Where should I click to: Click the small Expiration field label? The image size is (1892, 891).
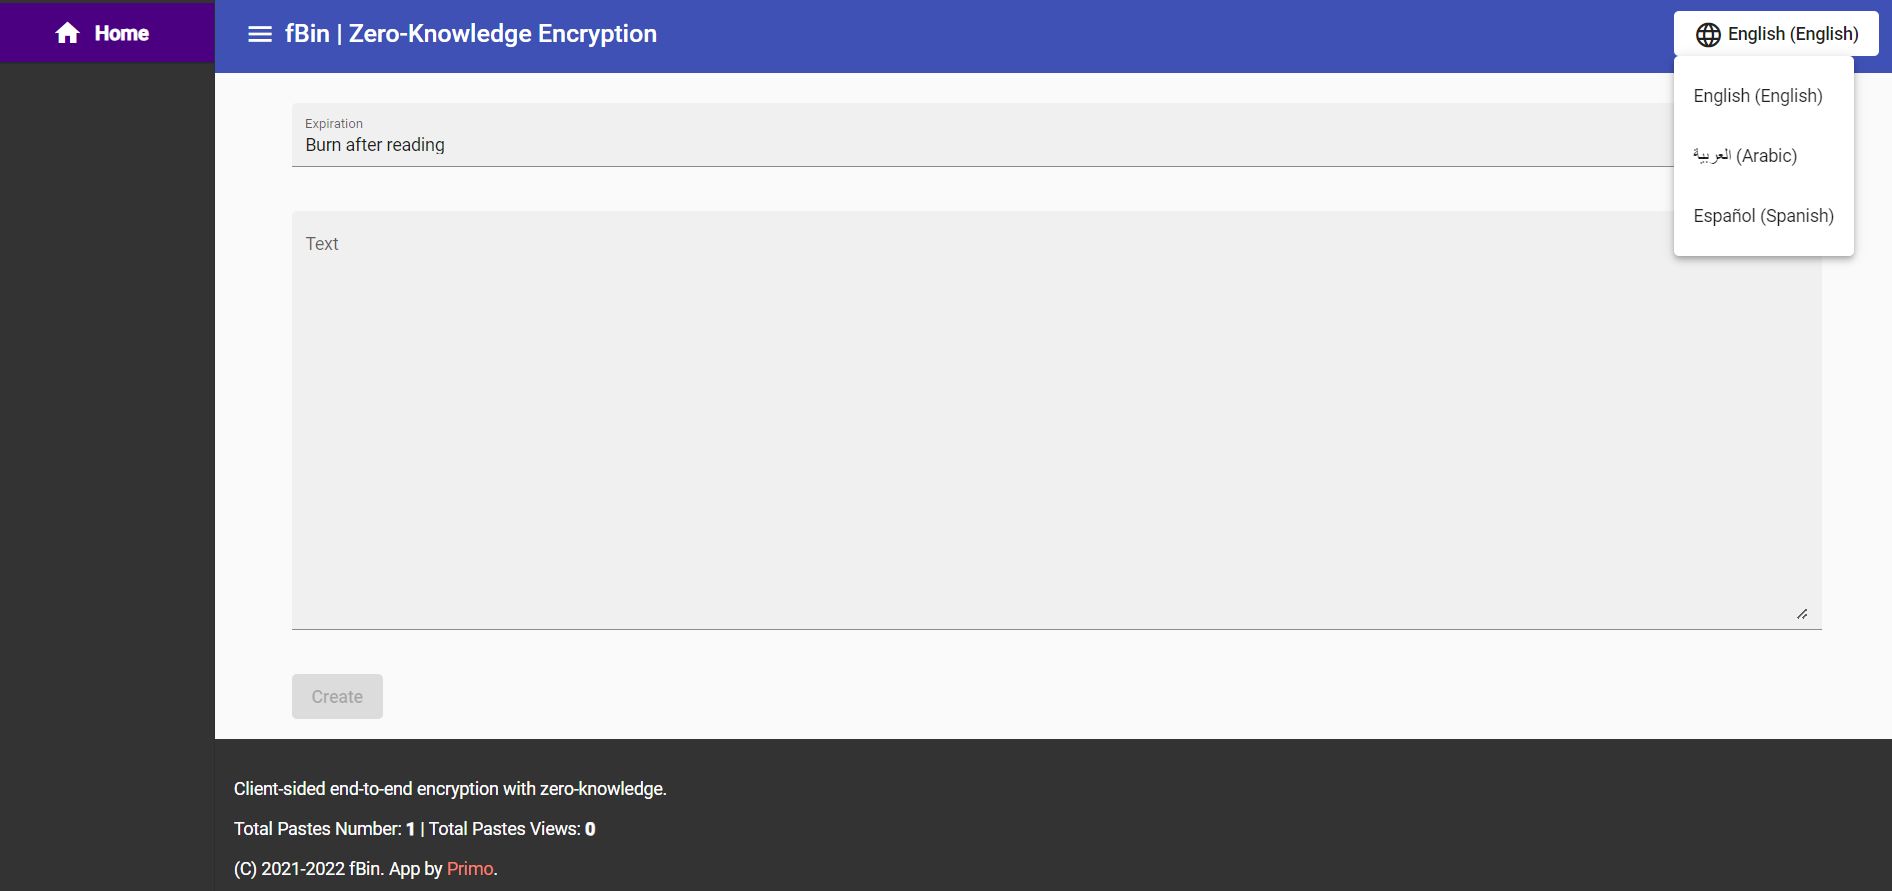334,124
